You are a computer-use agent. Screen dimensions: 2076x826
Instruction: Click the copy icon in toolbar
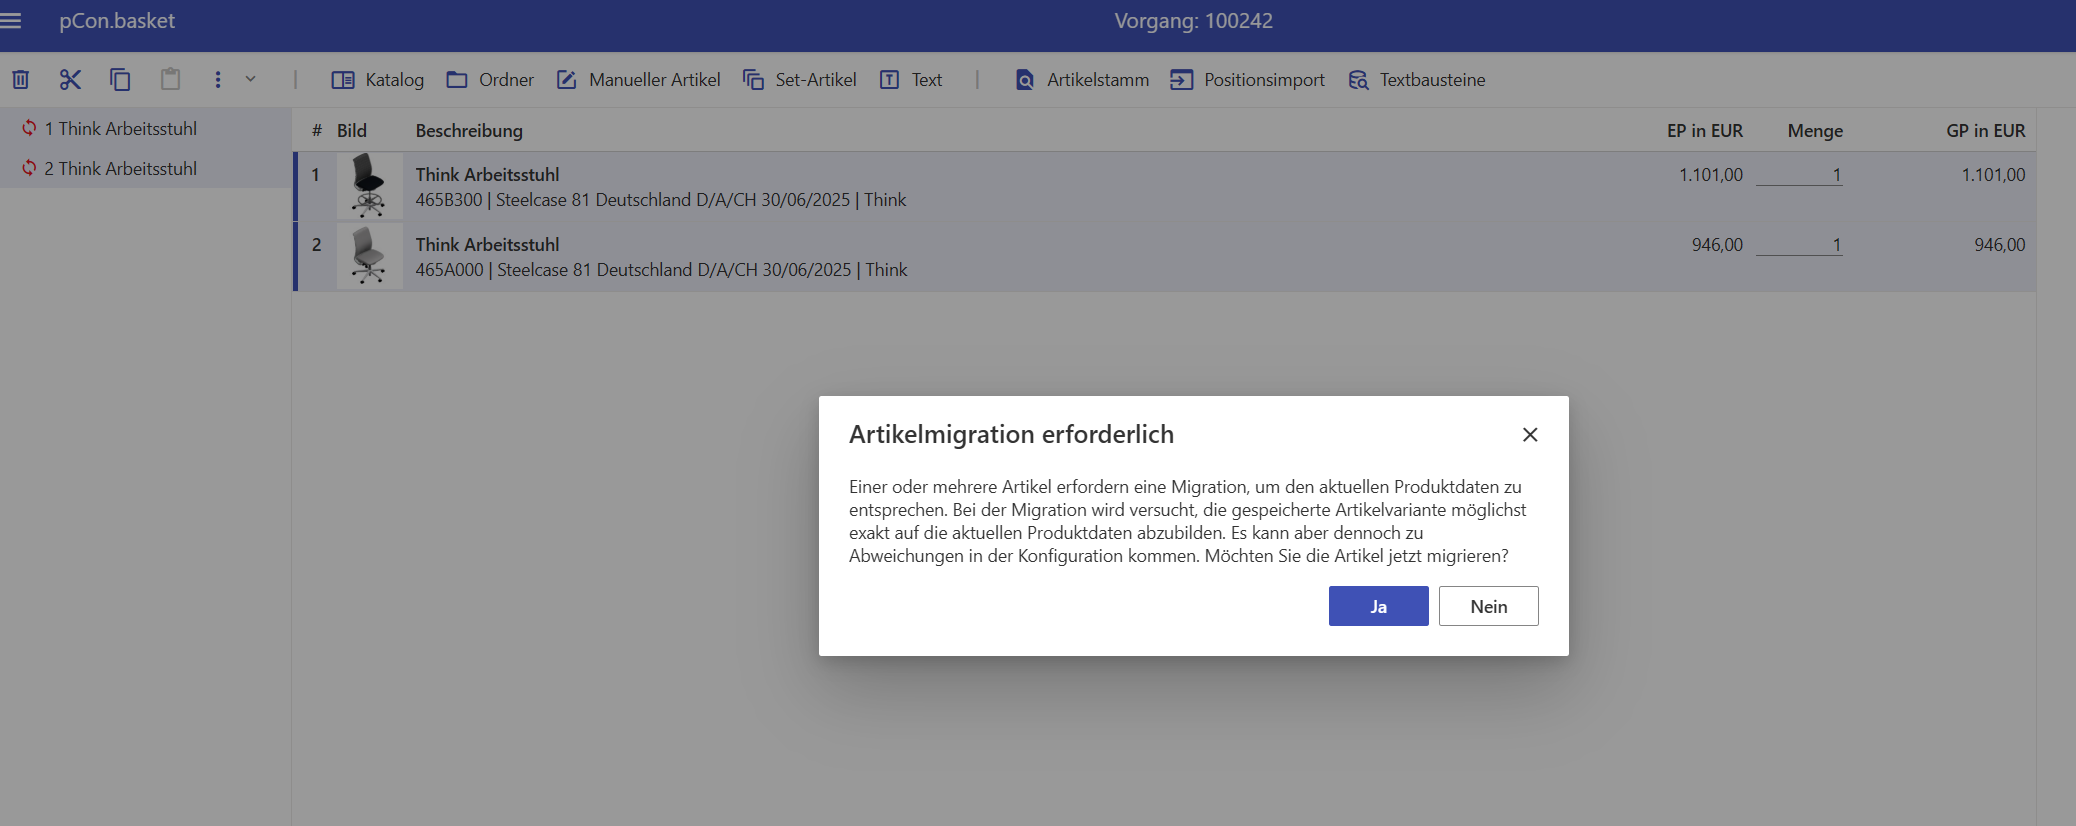coord(120,79)
